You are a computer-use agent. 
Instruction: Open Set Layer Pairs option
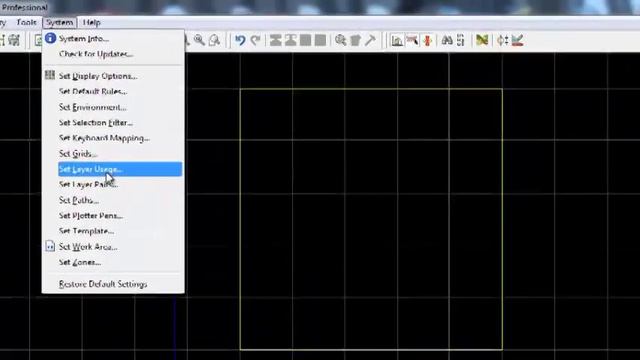click(113, 184)
